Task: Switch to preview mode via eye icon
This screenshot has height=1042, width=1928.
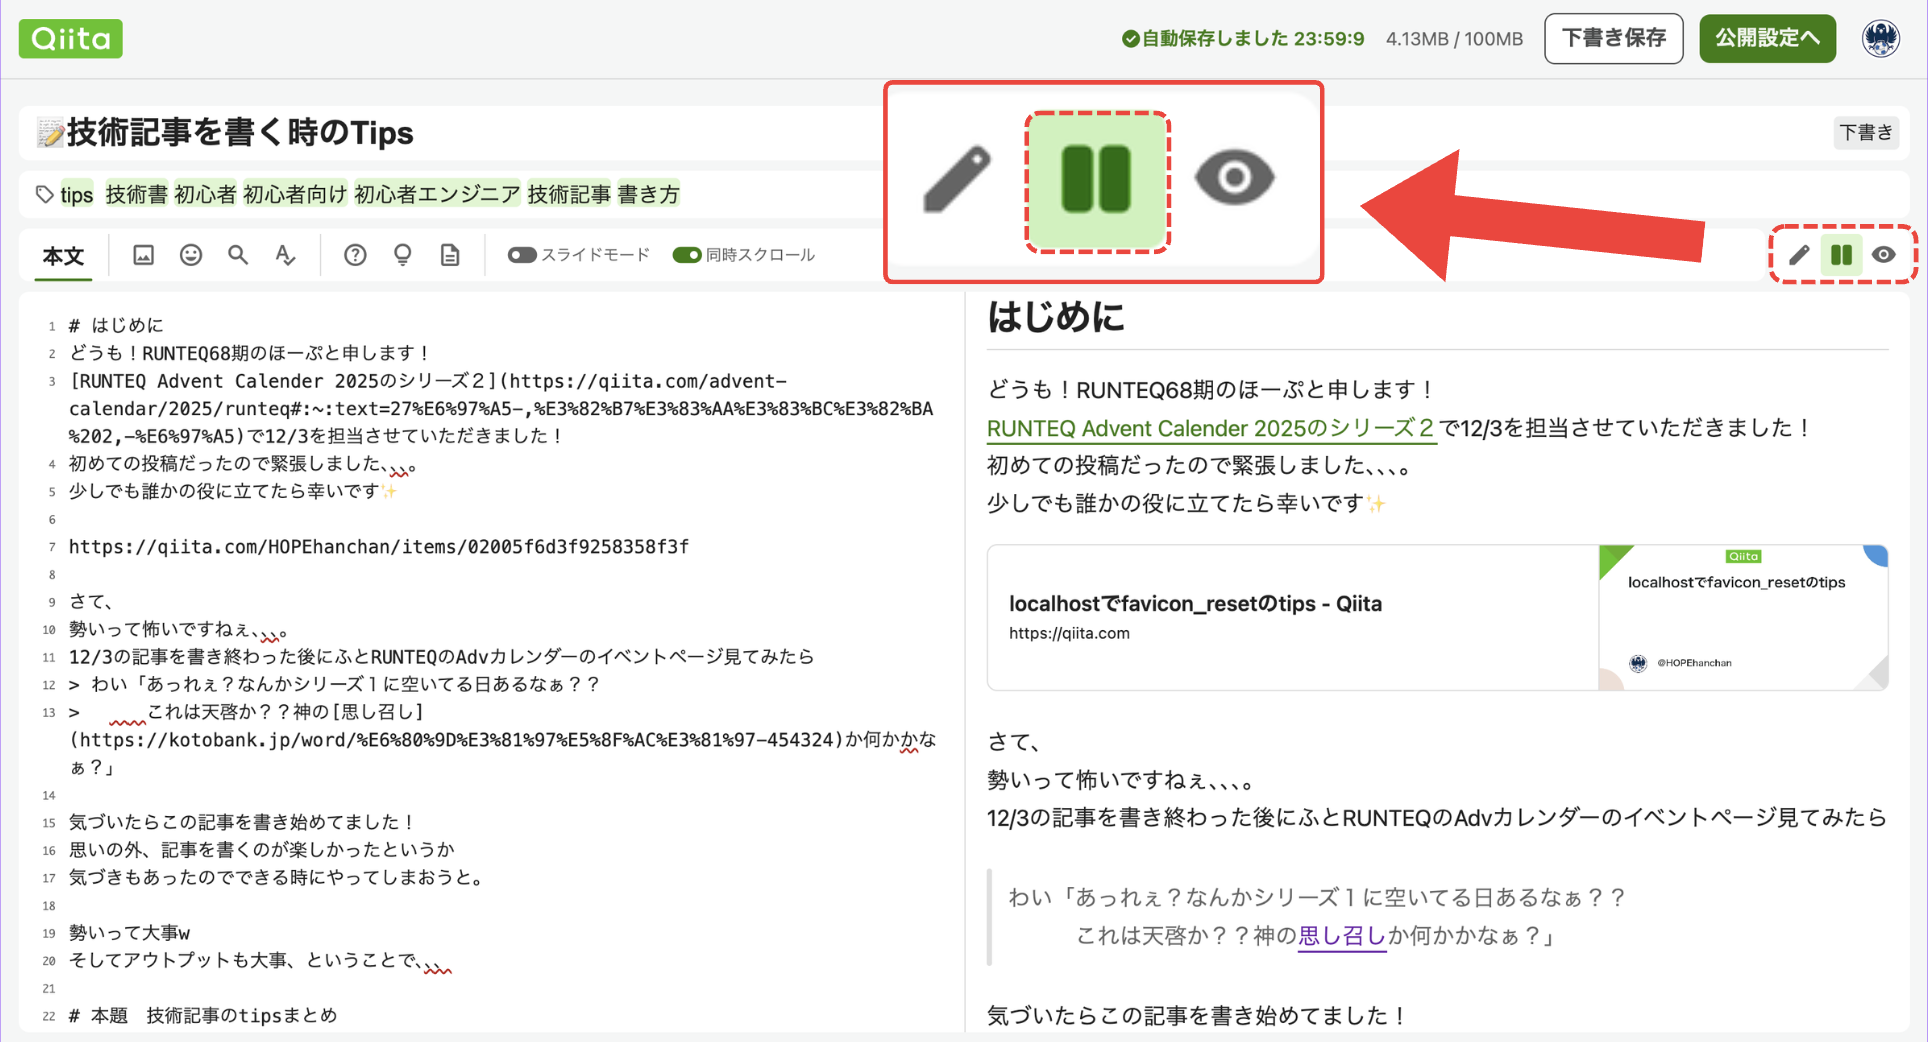Action: click(x=1884, y=255)
